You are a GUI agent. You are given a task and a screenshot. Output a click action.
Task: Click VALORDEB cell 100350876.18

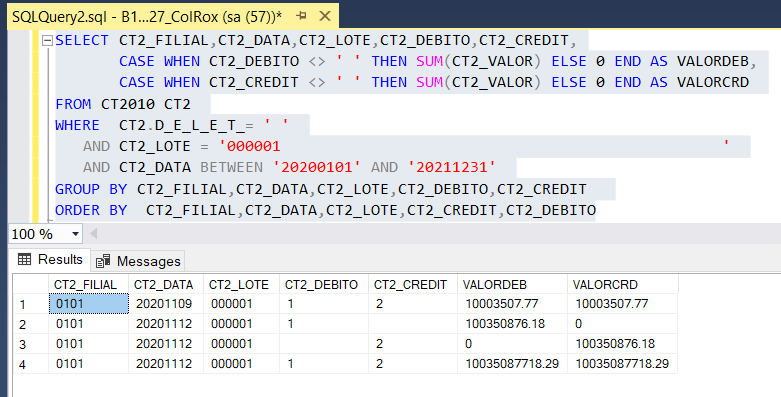[x=513, y=324]
